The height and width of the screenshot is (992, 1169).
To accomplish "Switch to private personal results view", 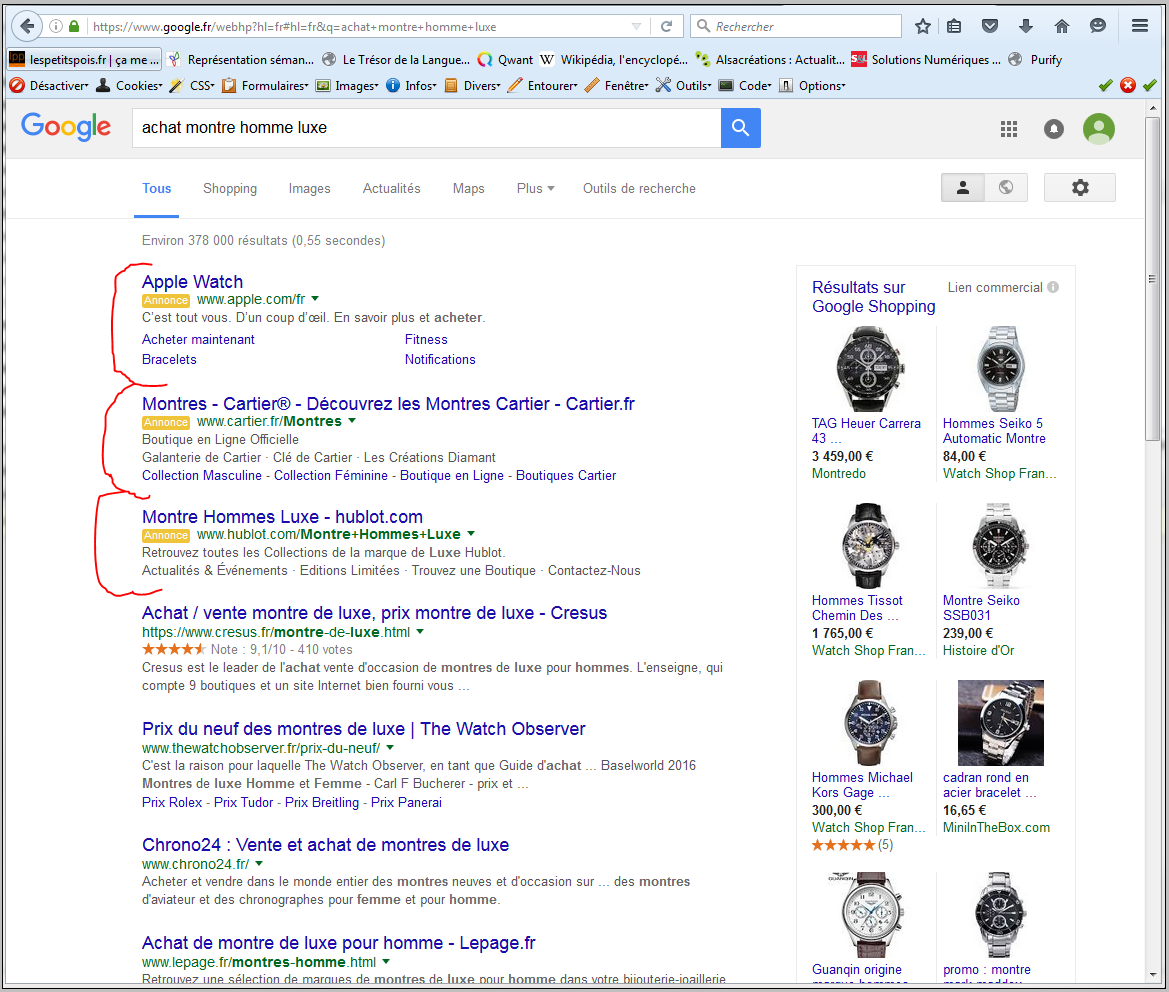I will click(x=962, y=188).
